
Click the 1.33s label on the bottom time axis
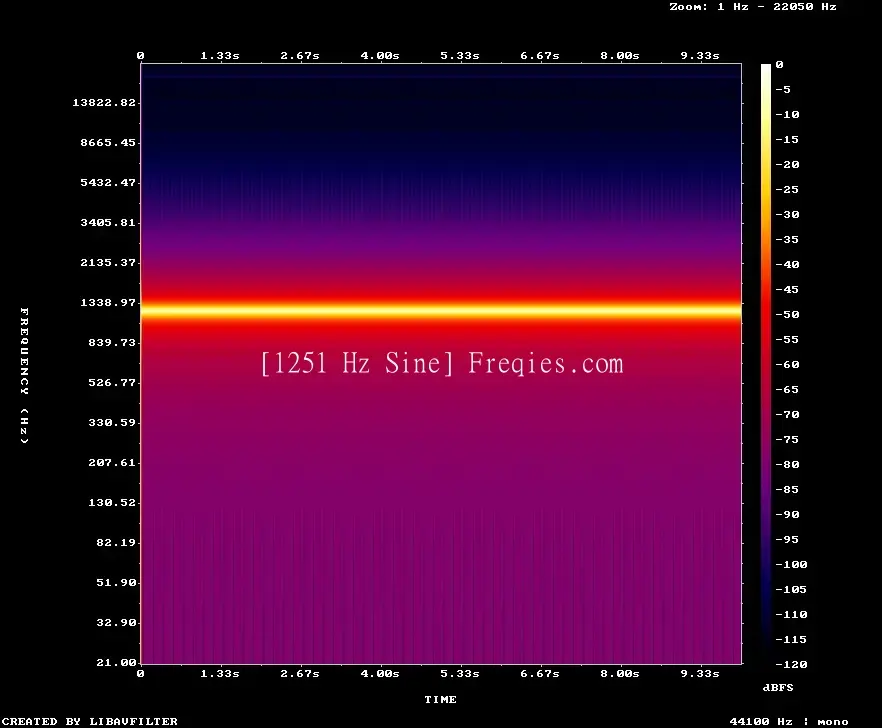click(220, 673)
